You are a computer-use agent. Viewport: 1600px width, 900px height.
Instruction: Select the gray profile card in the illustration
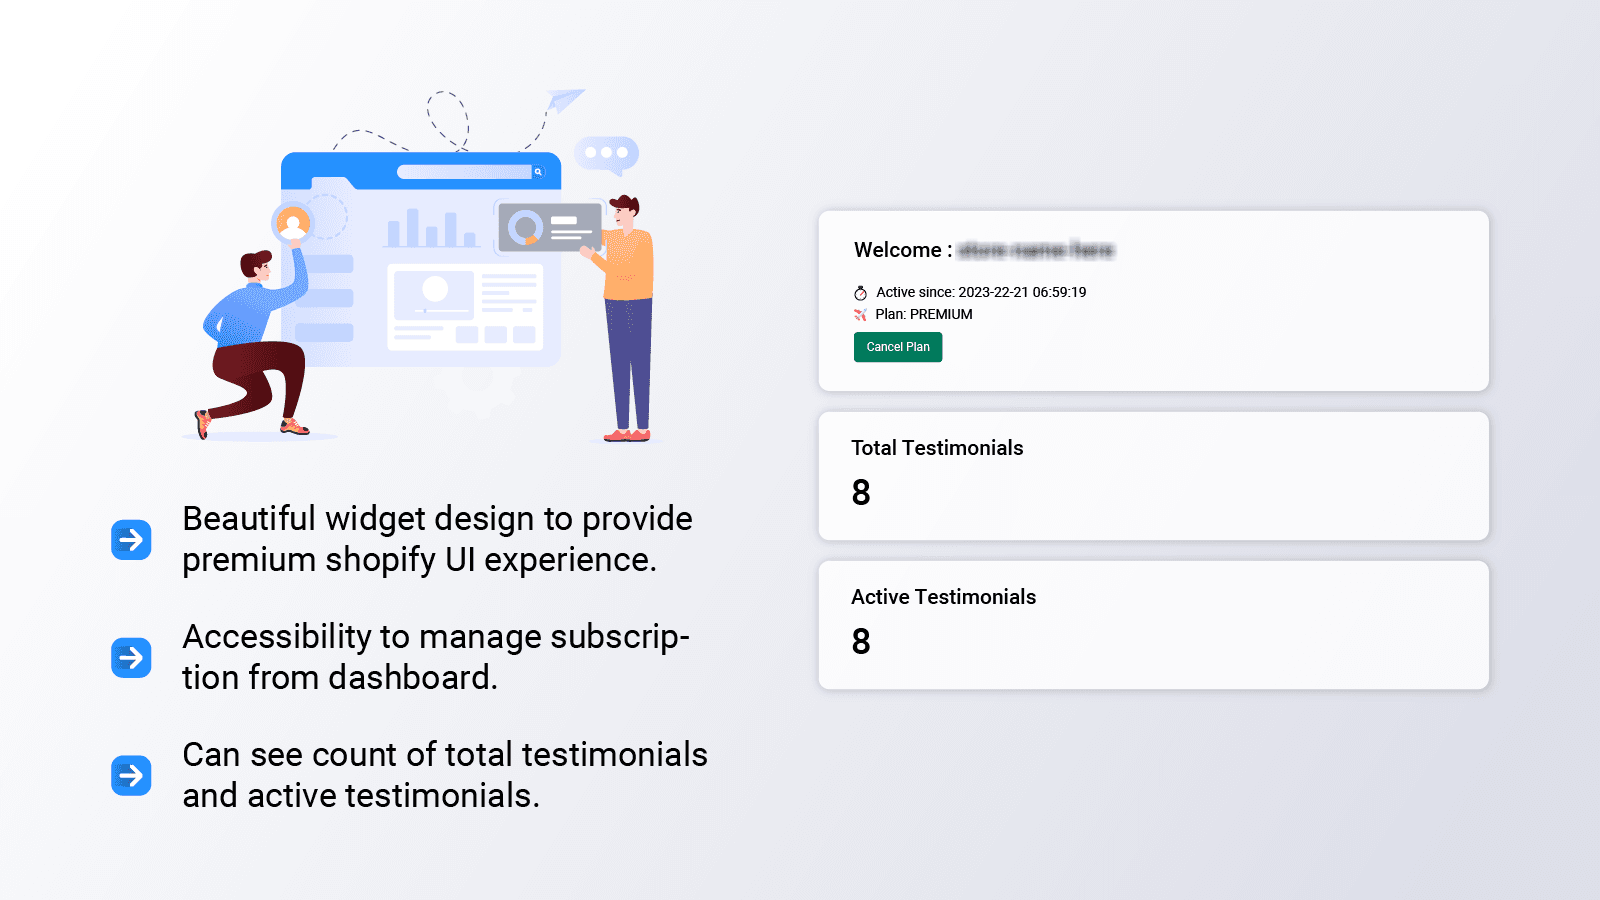(550, 228)
